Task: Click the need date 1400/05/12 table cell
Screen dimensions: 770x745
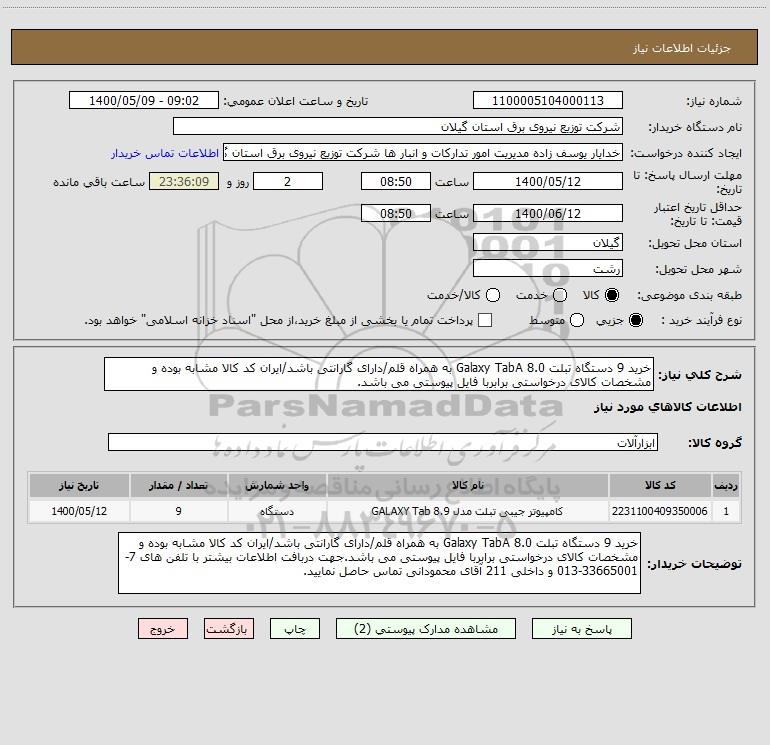Action: coord(79,511)
